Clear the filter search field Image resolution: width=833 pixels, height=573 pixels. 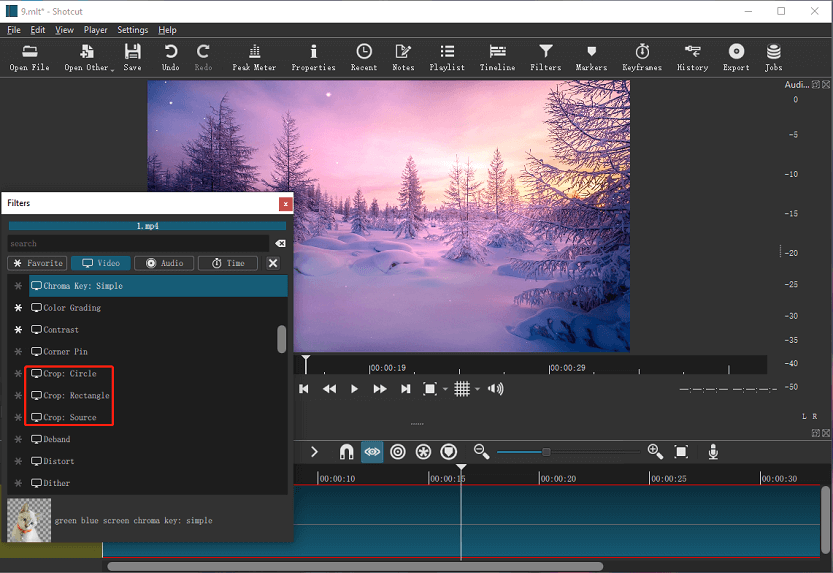coord(280,243)
